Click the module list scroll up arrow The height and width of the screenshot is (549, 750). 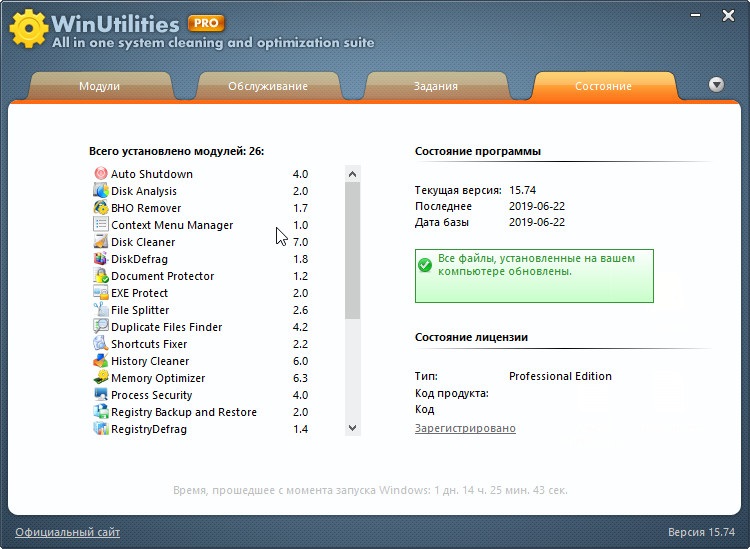[x=353, y=174]
